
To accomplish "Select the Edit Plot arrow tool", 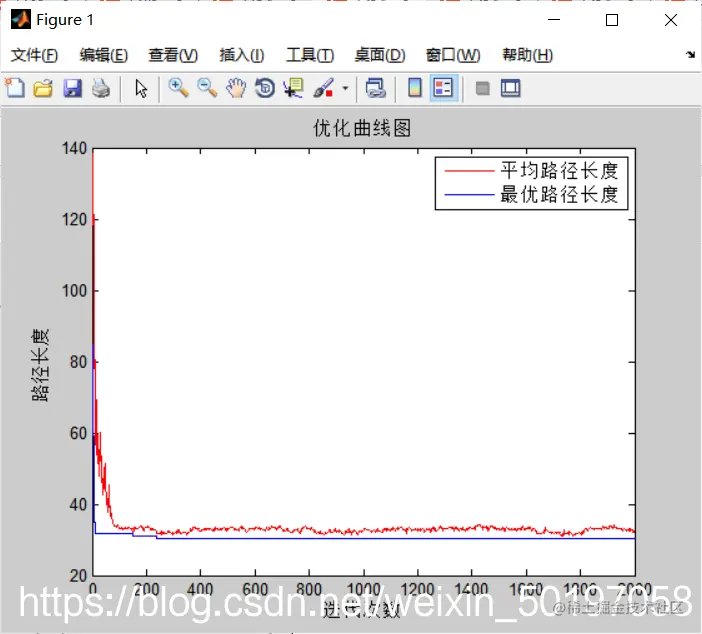I will point(141,88).
